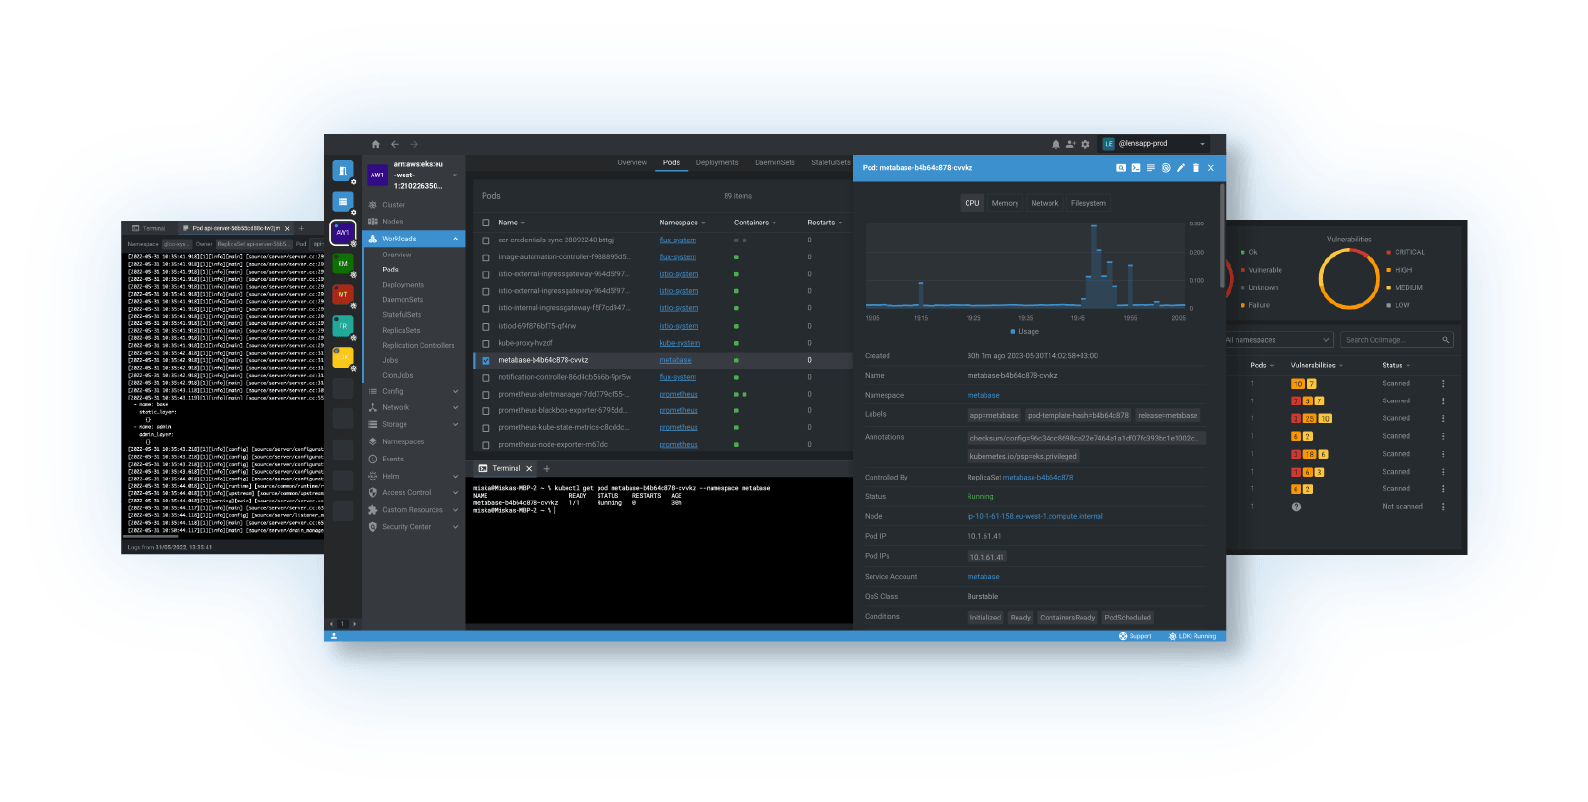
Task: Delete the metabase pod with the trash icon
Action: 1196,168
